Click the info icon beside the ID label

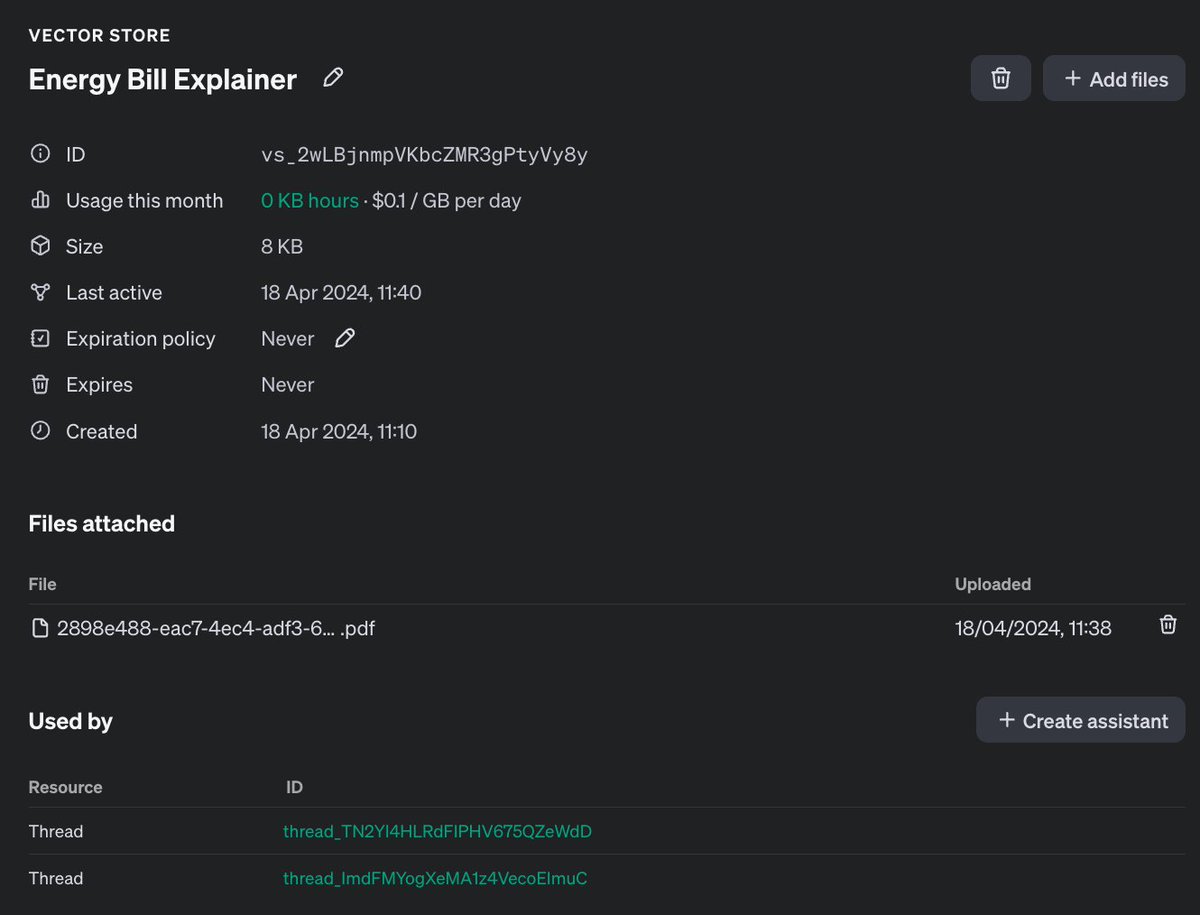(x=40, y=154)
